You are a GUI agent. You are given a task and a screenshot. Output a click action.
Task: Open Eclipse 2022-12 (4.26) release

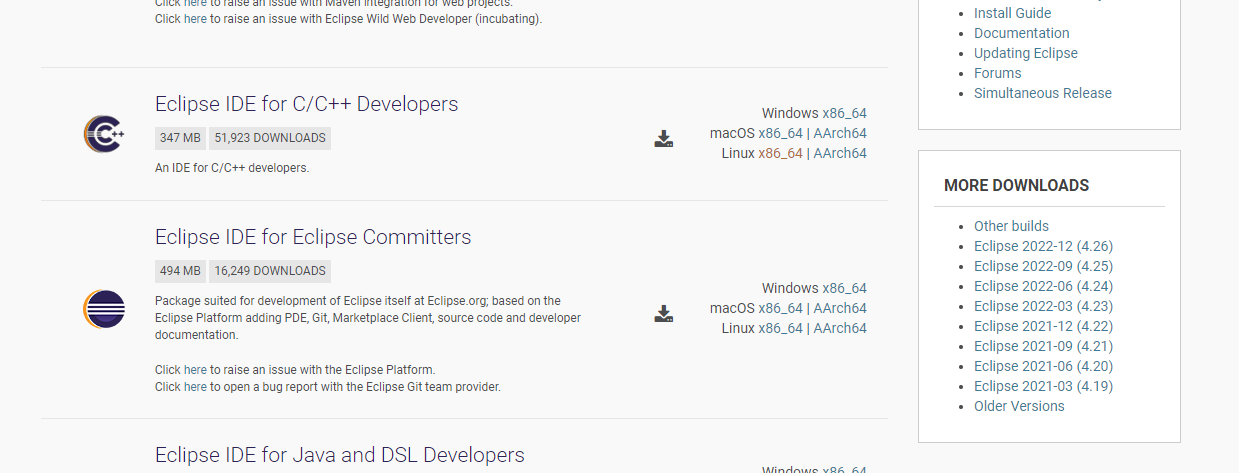pyautogui.click(x=1043, y=246)
